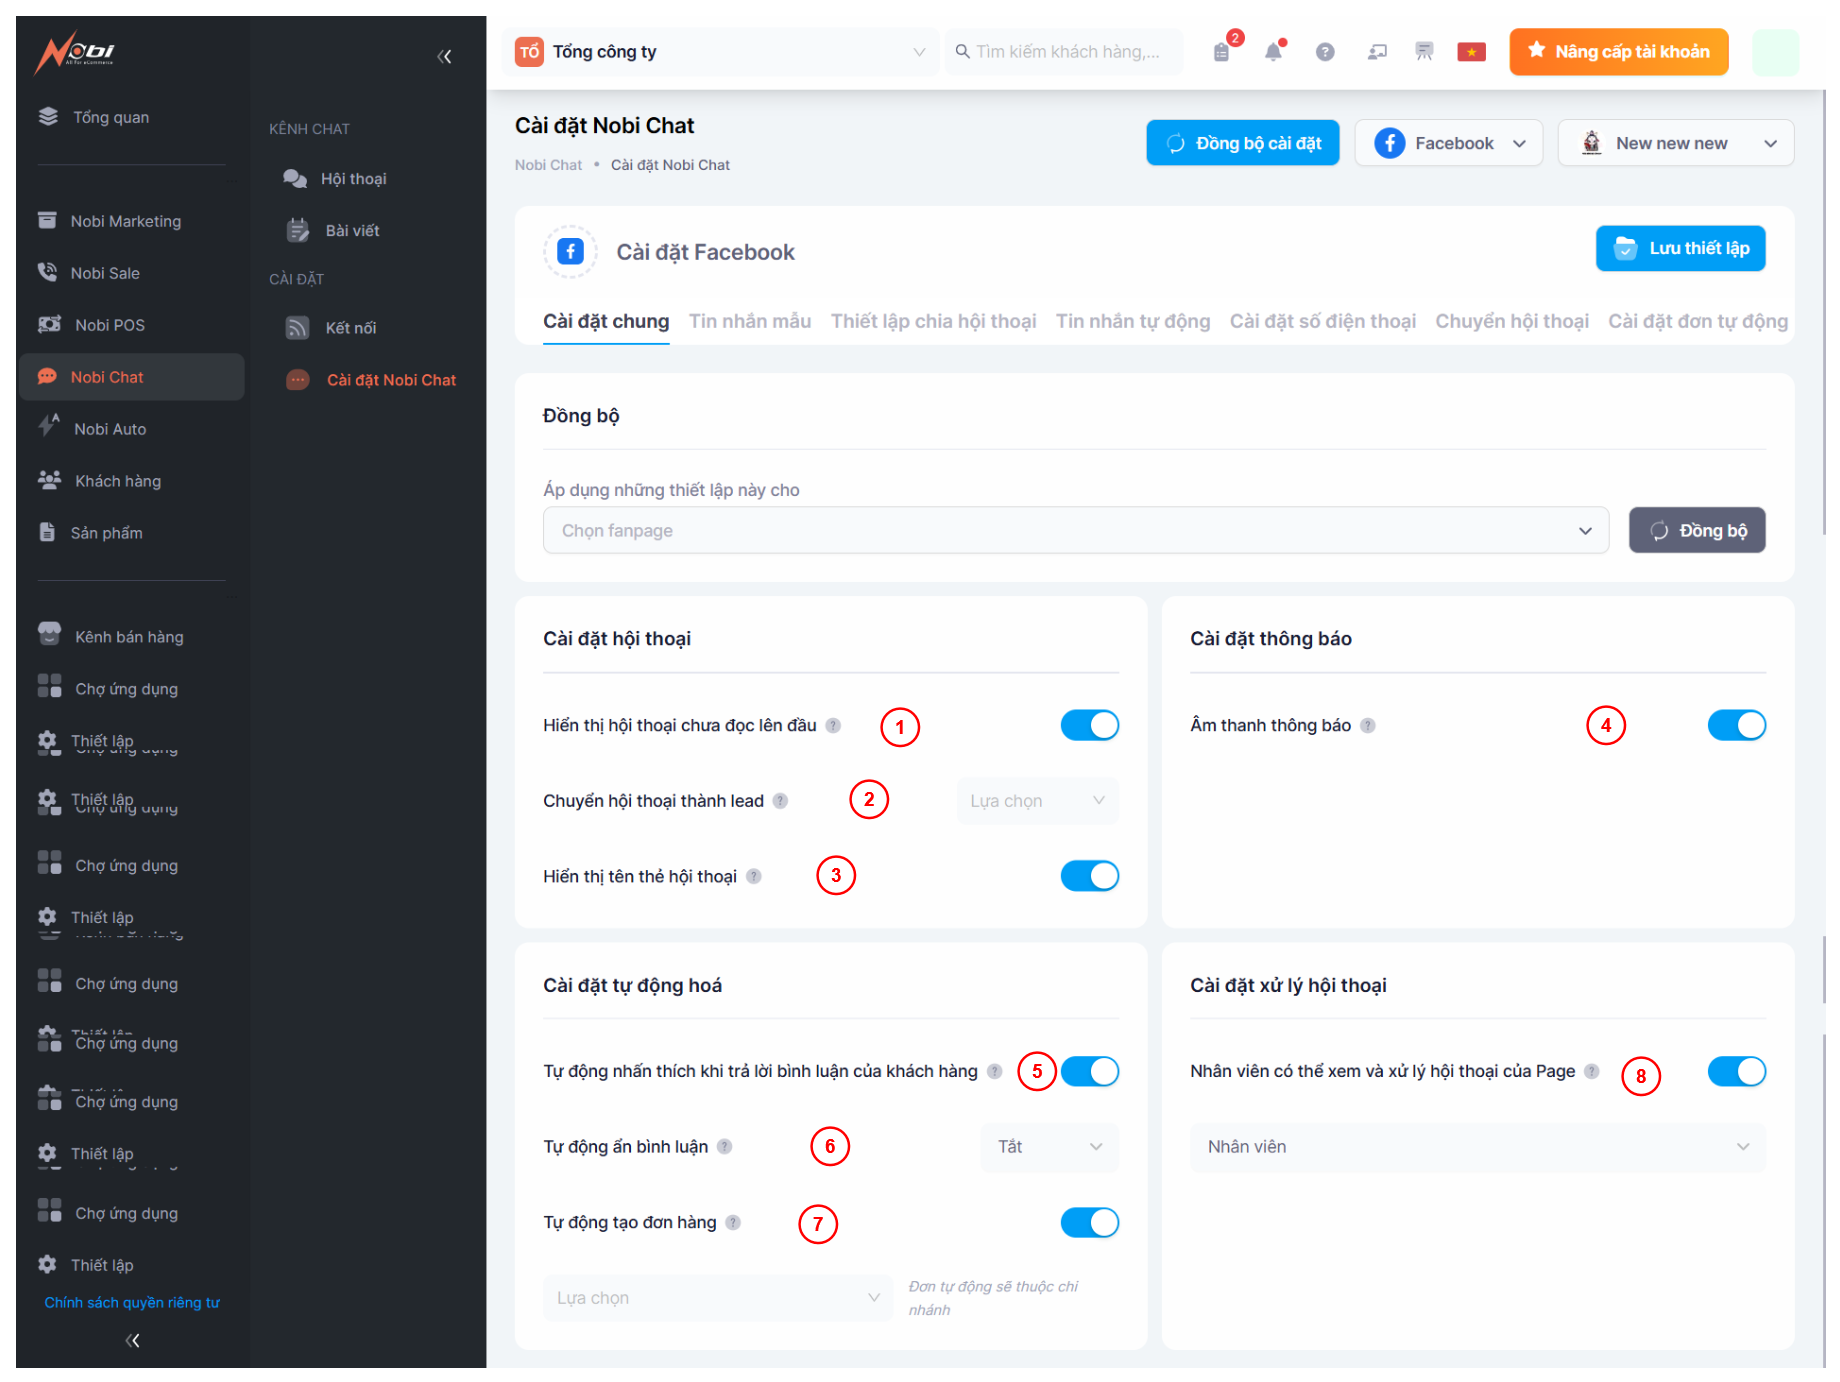
Task: Open the Hội thoại menu item
Action: coord(353,179)
